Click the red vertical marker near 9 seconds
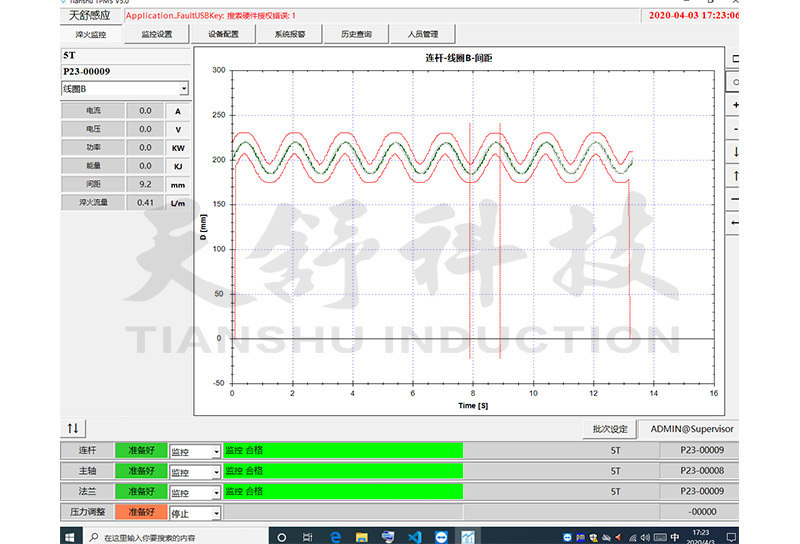This screenshot has width=800, height=544. point(500,241)
